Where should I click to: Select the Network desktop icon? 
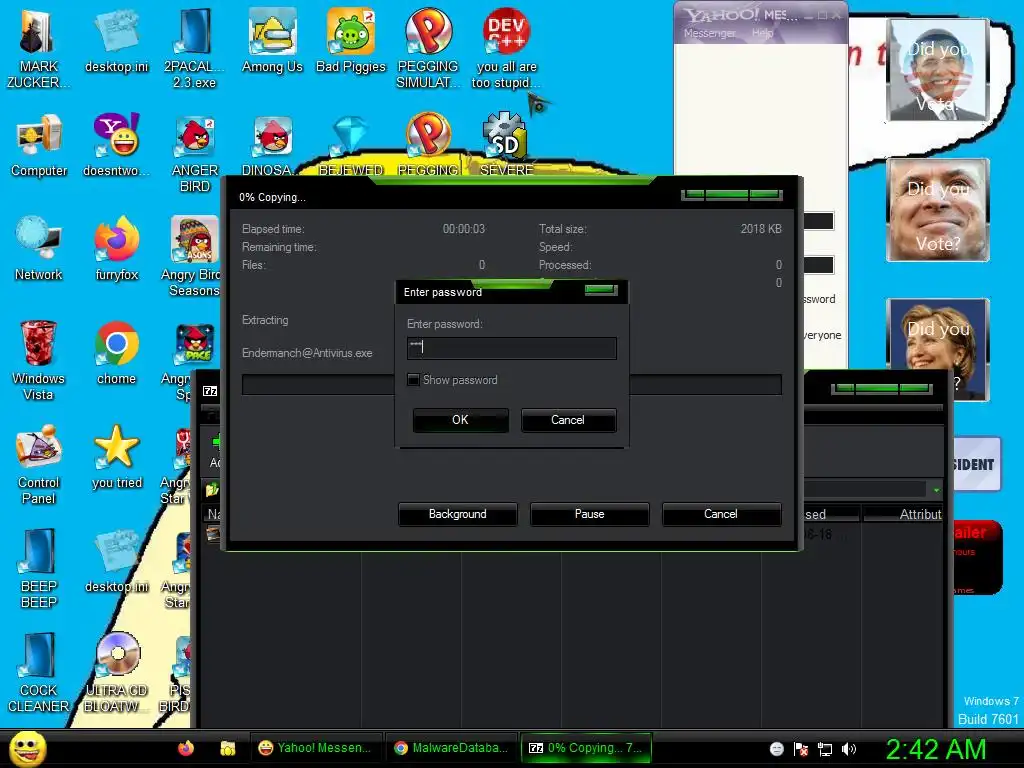coord(39,249)
